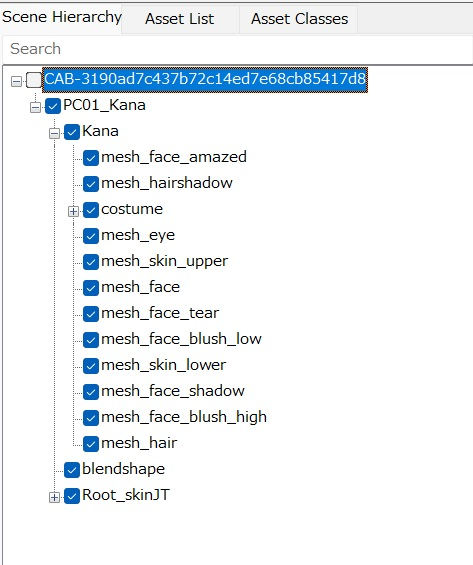Screen dimensions: 473x565
Task: Select the mesh_skin_upper label
Action: [165, 261]
